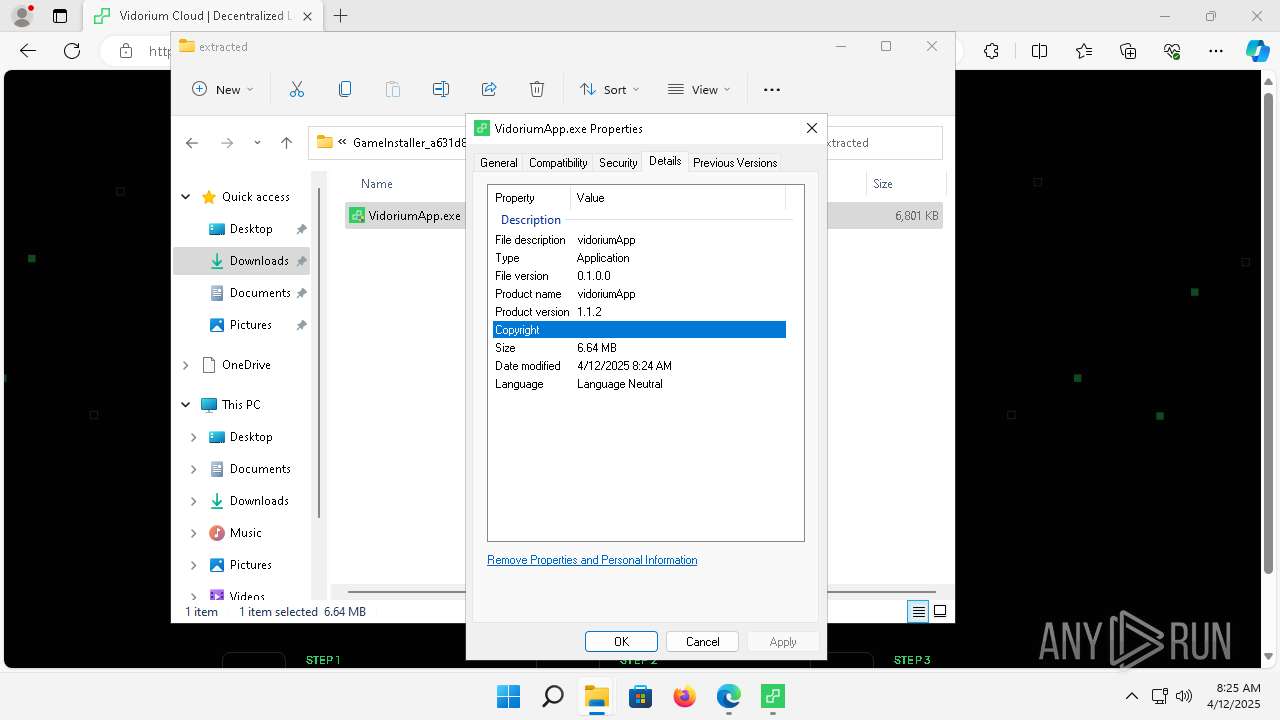Viewport: 1280px width, 720px height.
Task: Open Edge settings and more menu
Action: point(1216,51)
